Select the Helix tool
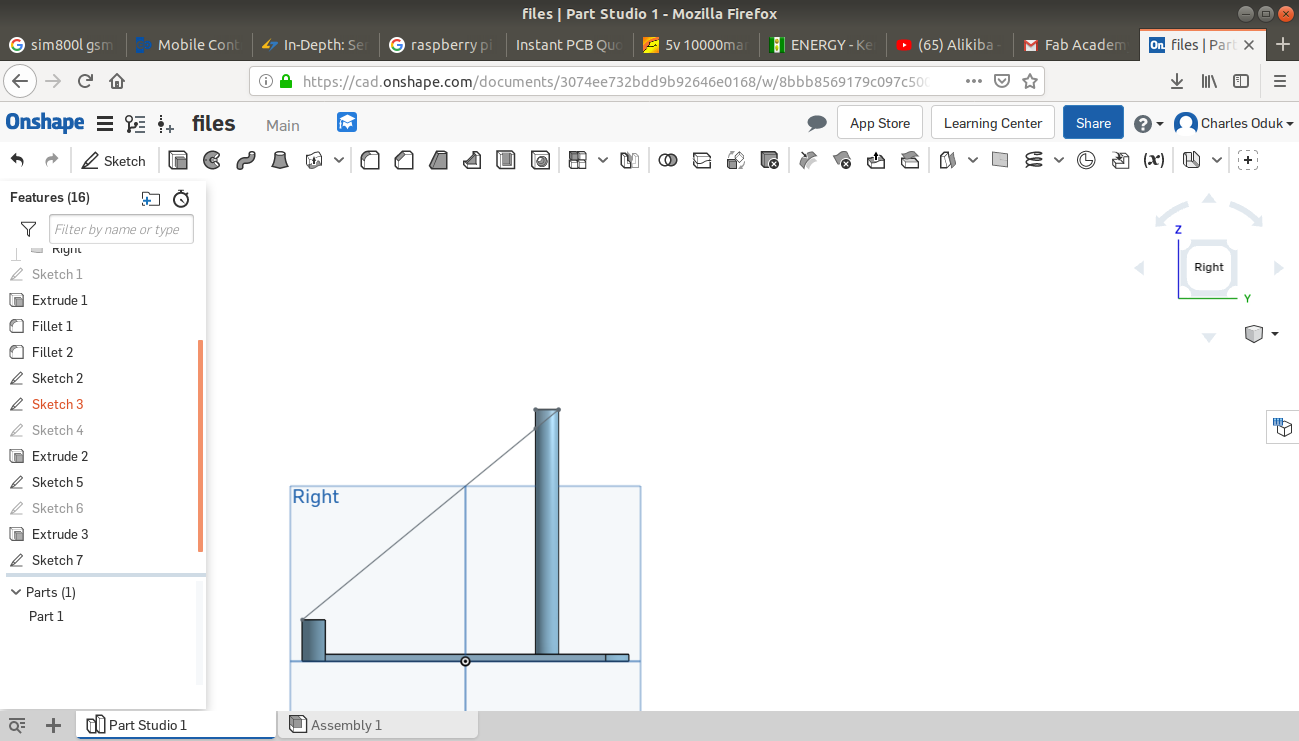 (1034, 160)
